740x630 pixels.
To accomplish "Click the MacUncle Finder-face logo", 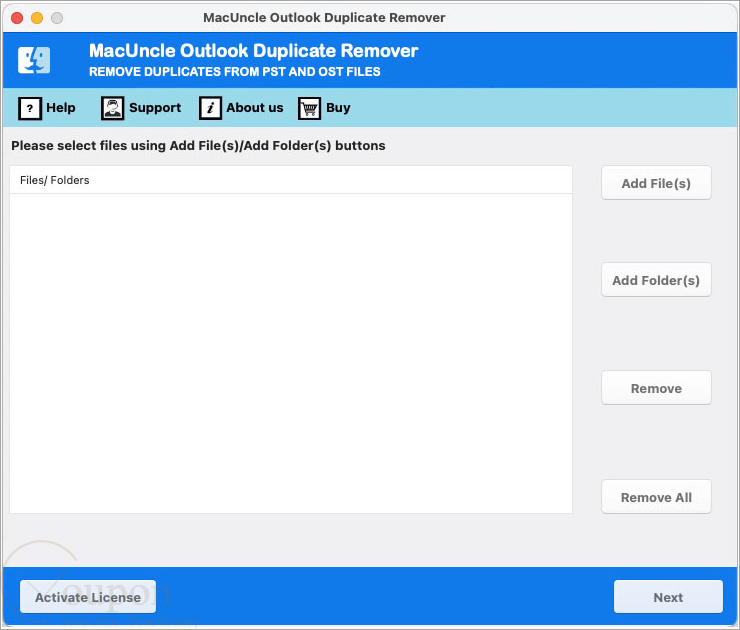I will [x=34, y=60].
